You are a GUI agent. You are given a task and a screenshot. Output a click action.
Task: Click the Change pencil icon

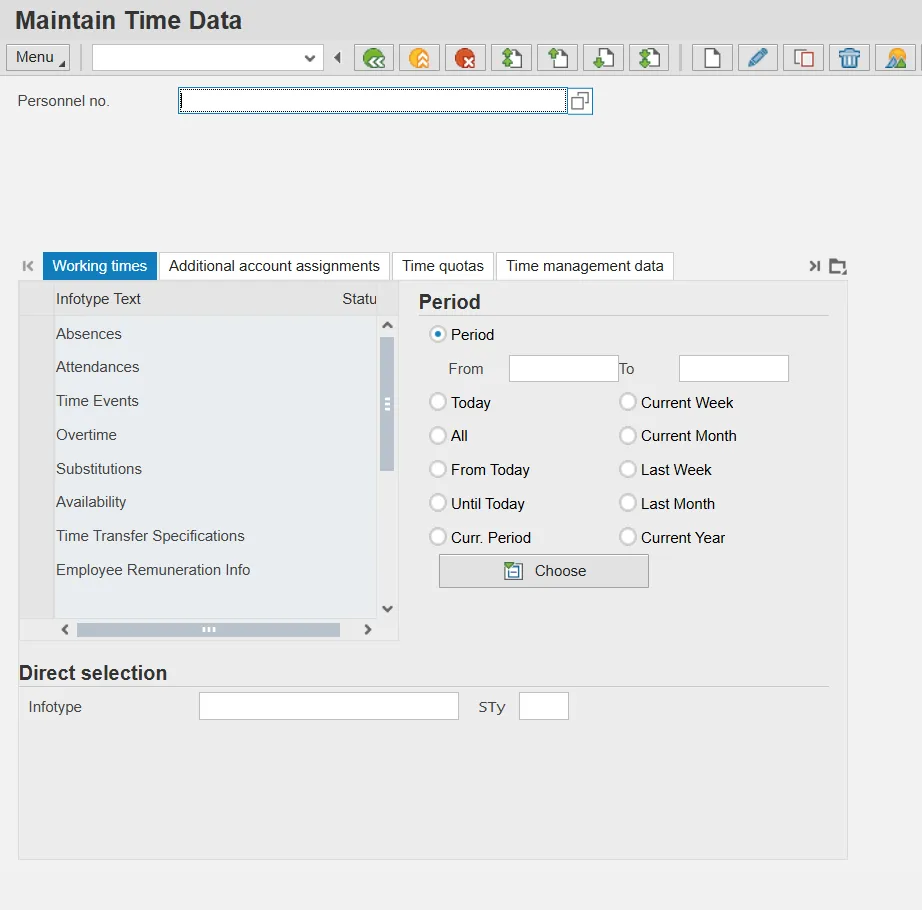pos(757,58)
